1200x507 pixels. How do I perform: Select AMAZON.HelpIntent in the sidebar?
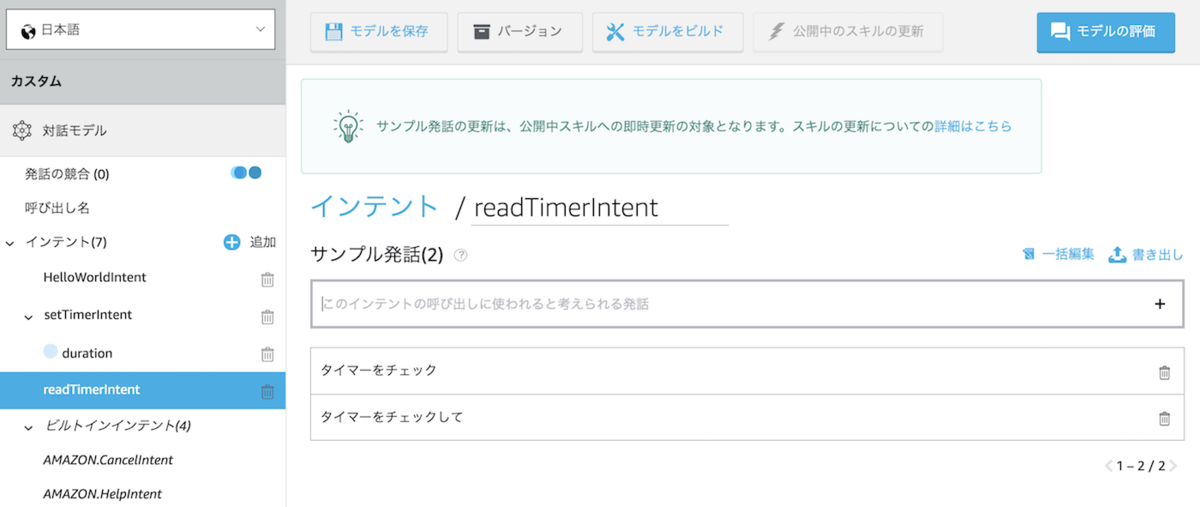pos(102,494)
